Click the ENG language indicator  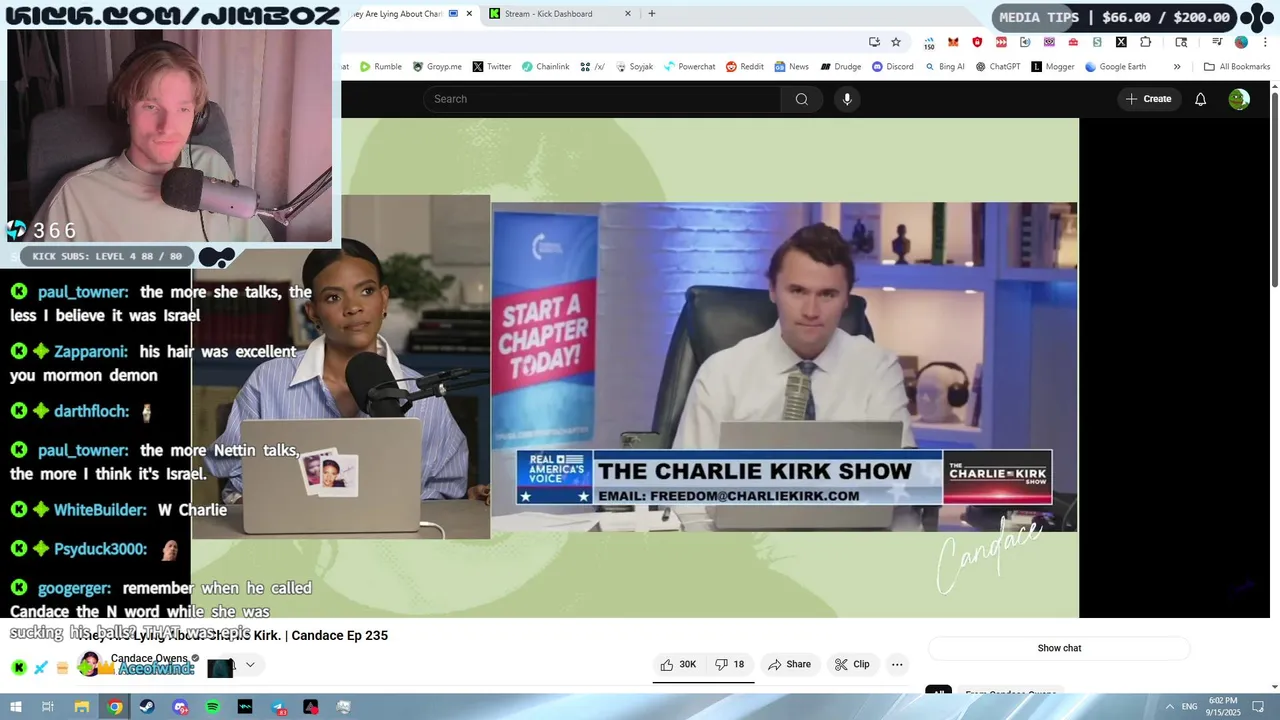(x=1189, y=707)
